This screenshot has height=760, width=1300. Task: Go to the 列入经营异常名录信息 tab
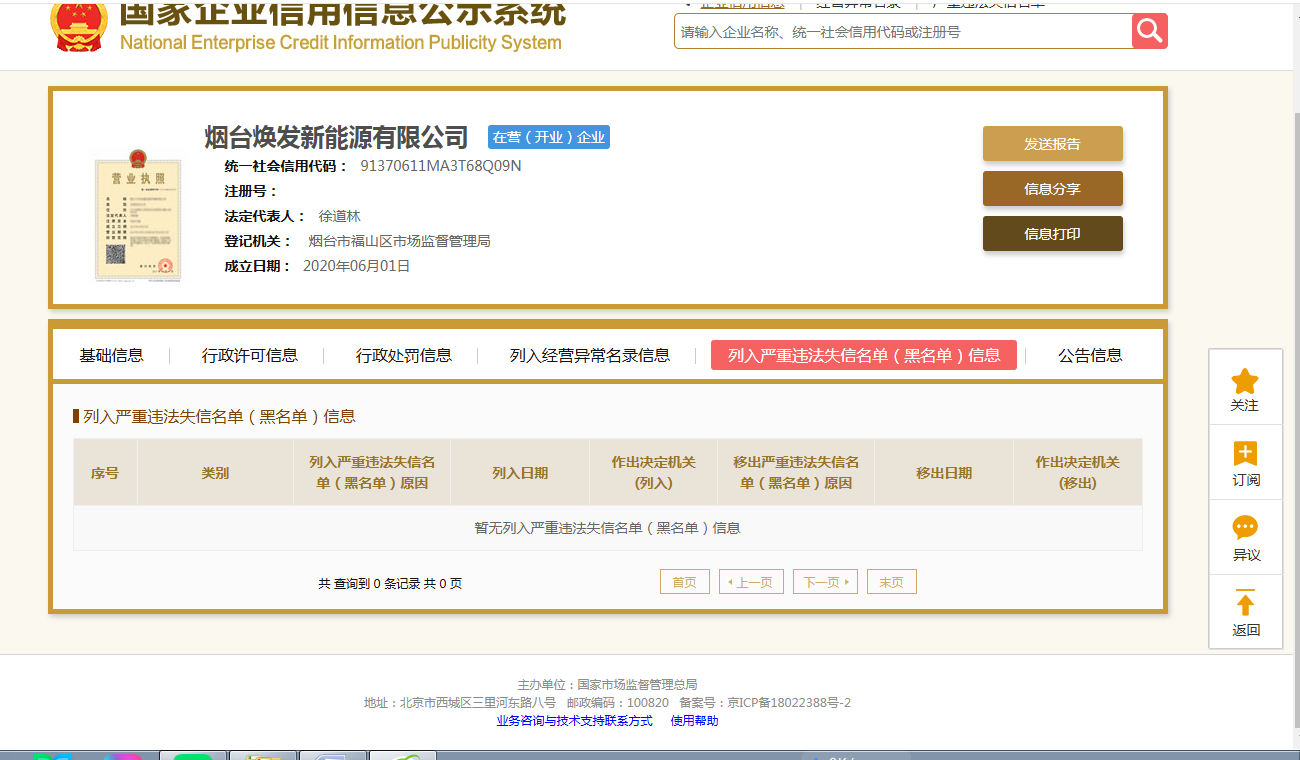(x=590, y=355)
